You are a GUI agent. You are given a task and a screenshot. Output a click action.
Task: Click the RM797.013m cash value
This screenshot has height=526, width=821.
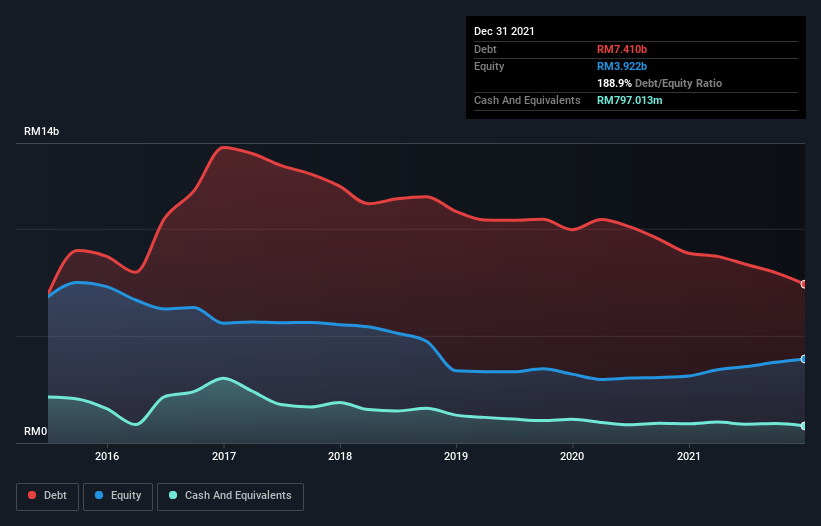click(x=630, y=100)
